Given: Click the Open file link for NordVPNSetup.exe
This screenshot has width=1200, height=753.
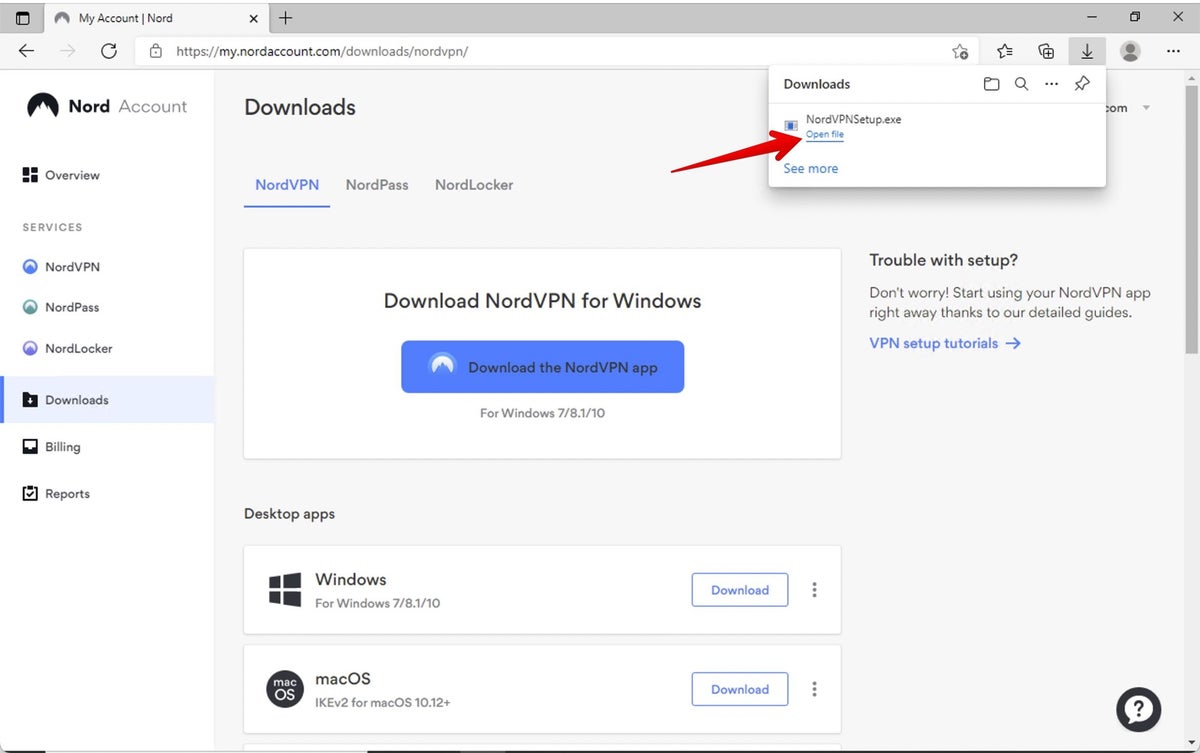Looking at the screenshot, I should [825, 135].
